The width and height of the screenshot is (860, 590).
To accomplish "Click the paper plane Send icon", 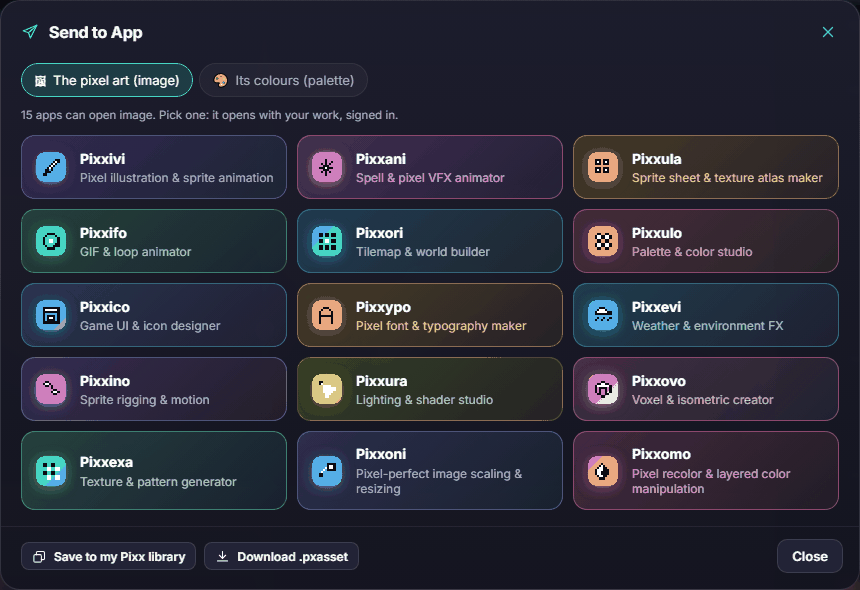I will click(x=30, y=32).
